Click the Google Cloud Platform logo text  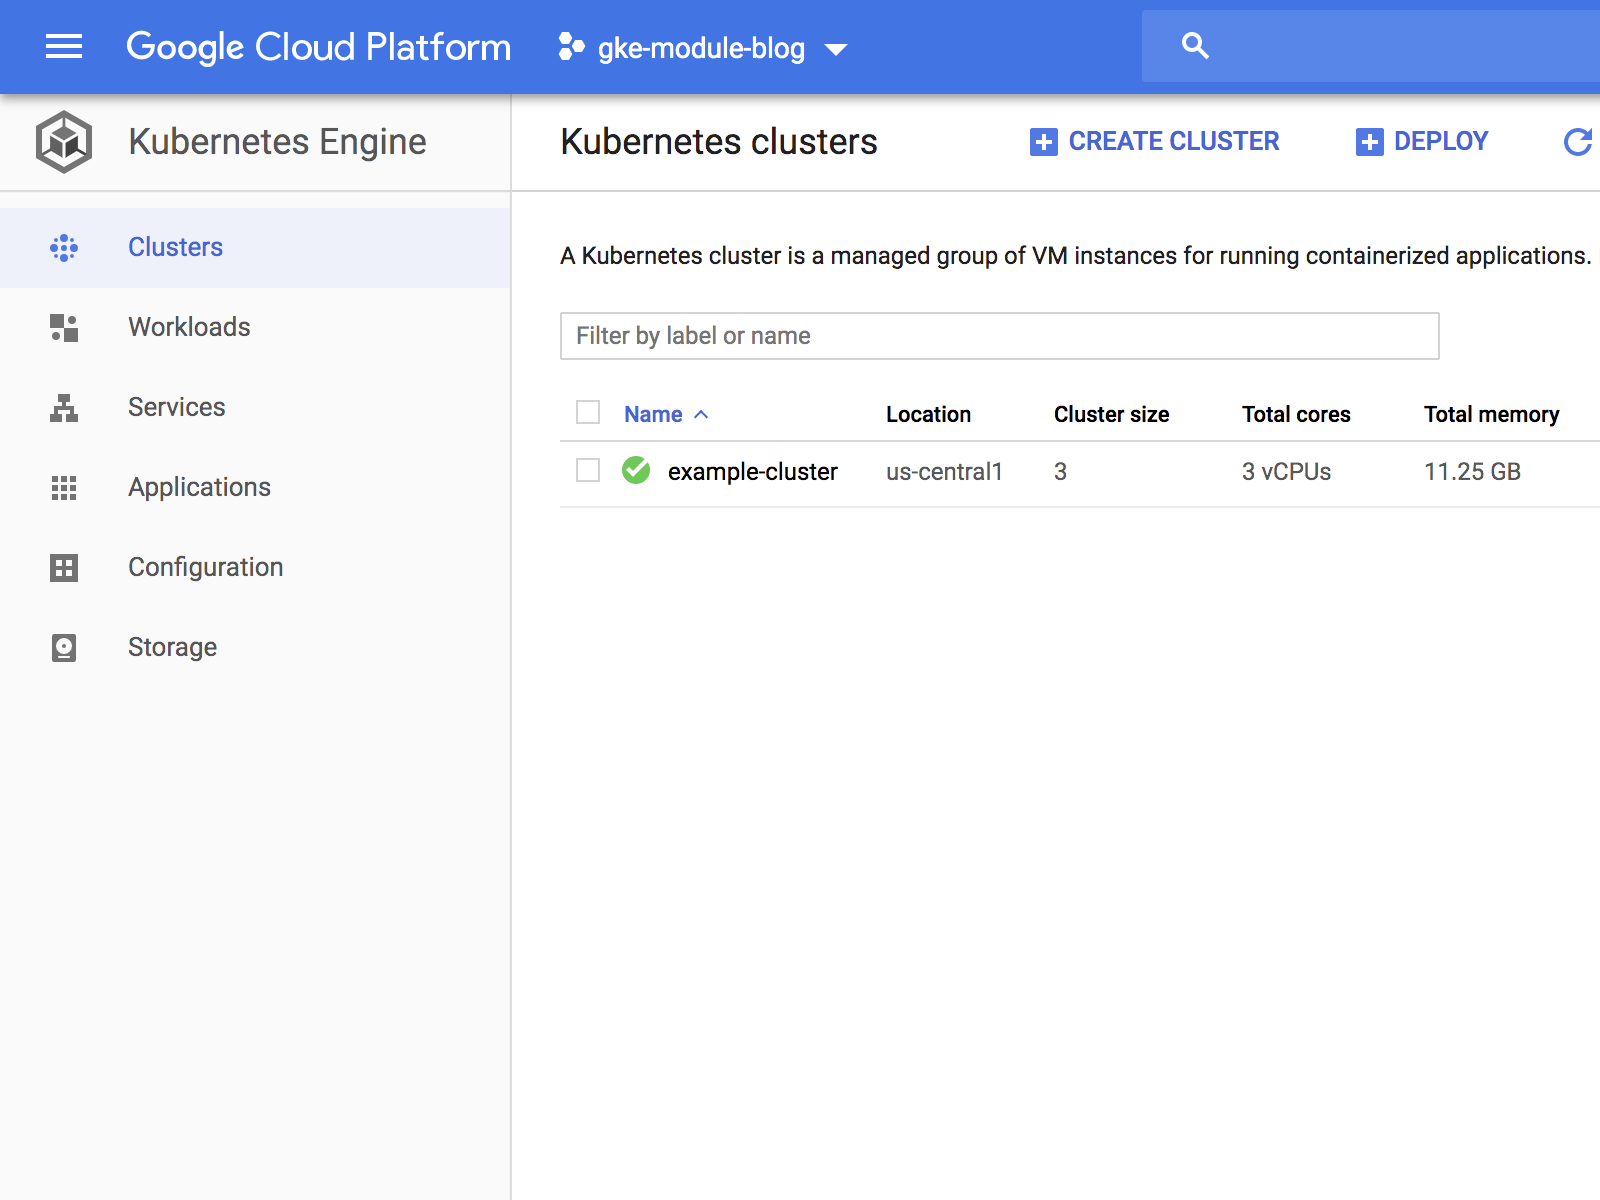click(x=318, y=47)
